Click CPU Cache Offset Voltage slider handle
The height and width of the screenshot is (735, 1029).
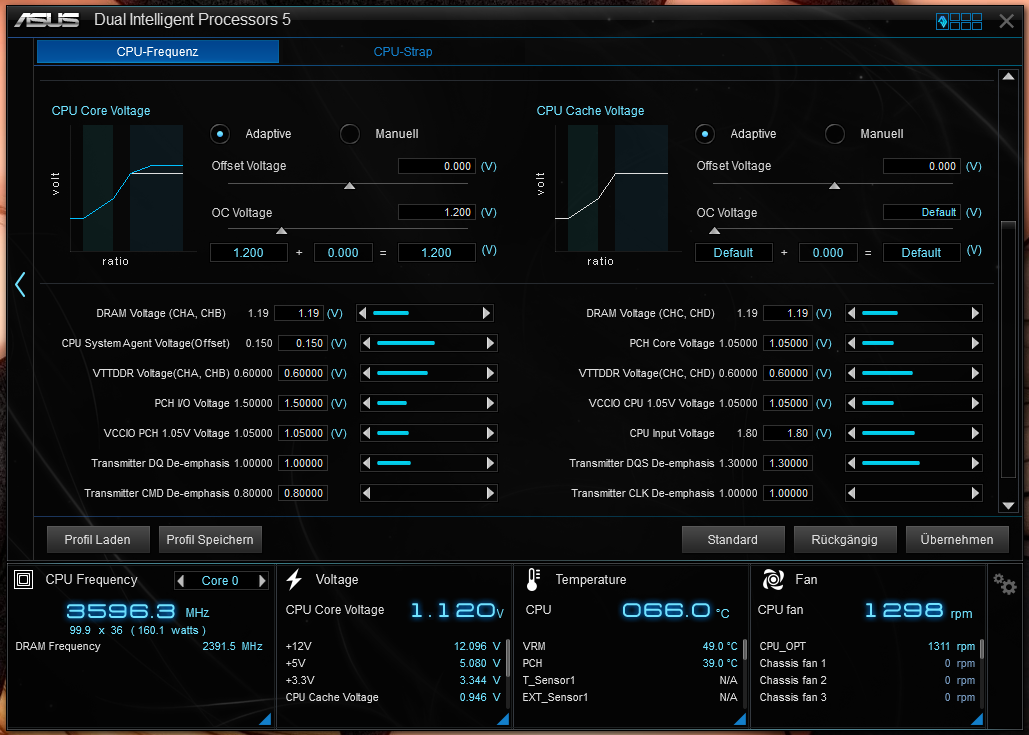click(834, 186)
